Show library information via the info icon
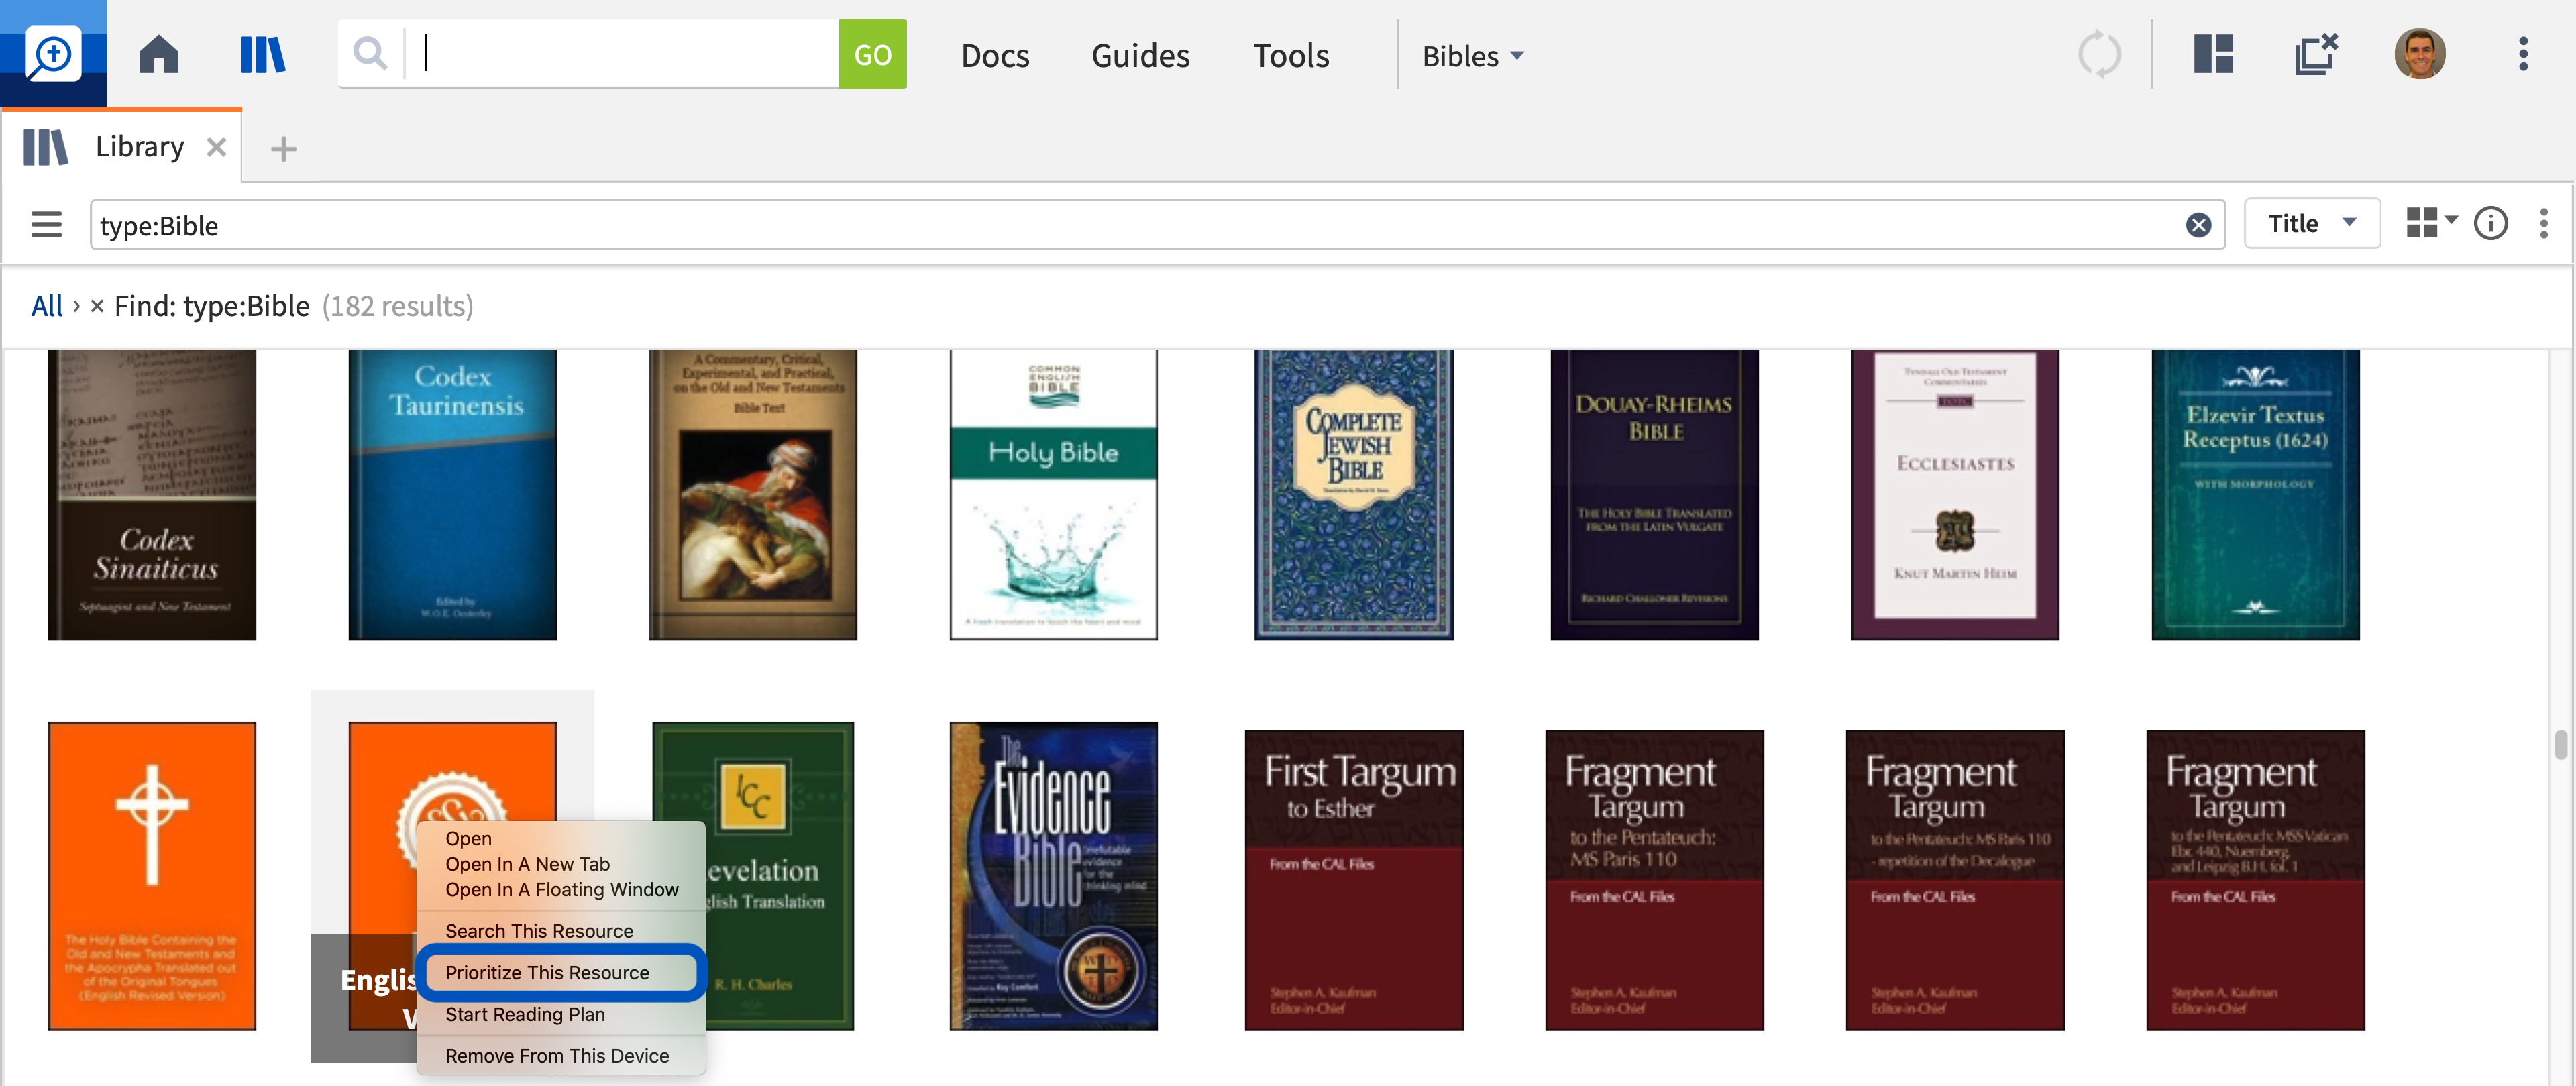The image size is (2576, 1086). coord(2491,223)
